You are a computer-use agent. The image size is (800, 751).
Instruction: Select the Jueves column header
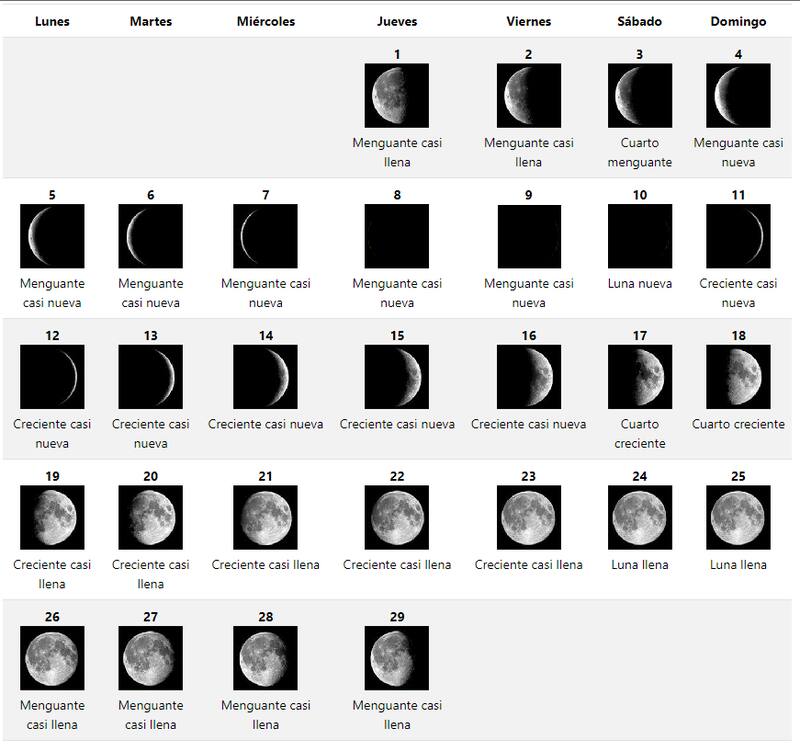[397, 21]
